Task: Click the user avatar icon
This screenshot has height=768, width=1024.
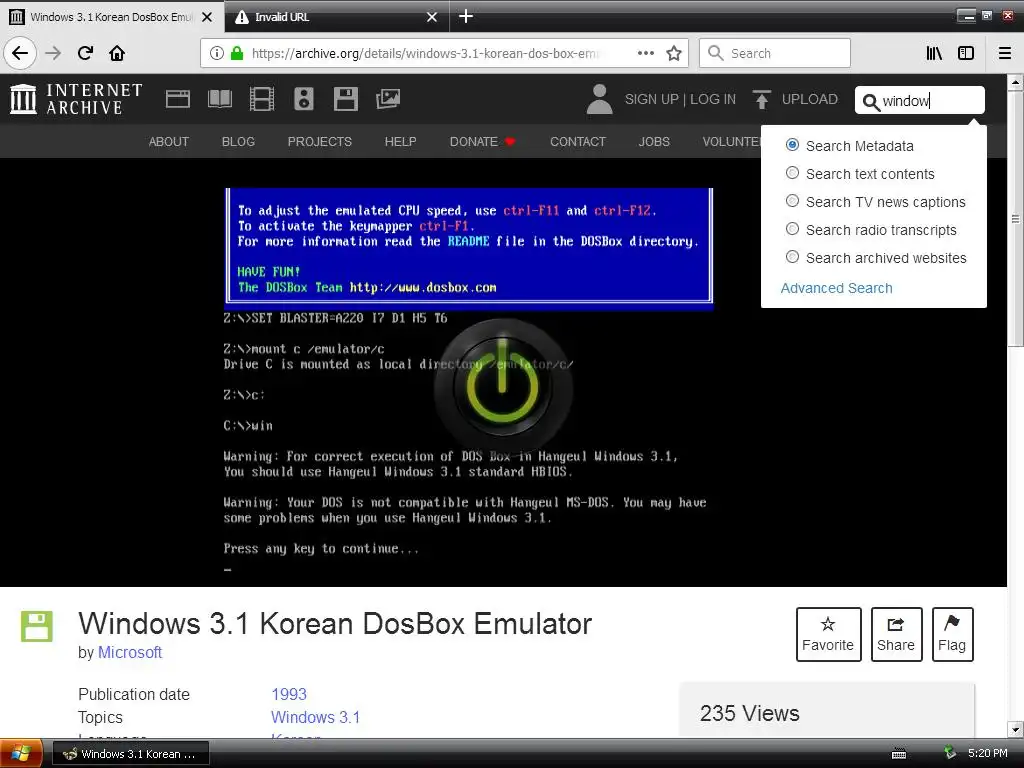Action: point(600,99)
